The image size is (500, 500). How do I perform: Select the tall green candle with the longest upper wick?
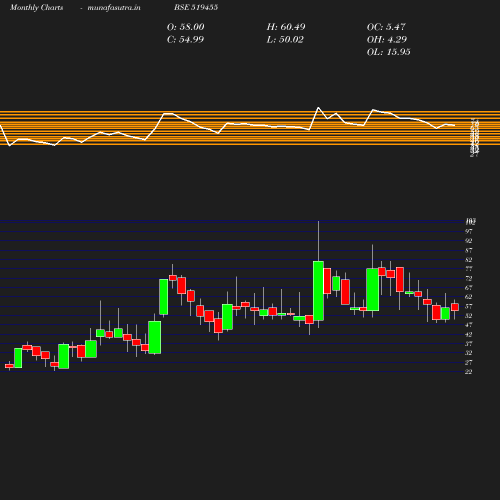(318, 291)
